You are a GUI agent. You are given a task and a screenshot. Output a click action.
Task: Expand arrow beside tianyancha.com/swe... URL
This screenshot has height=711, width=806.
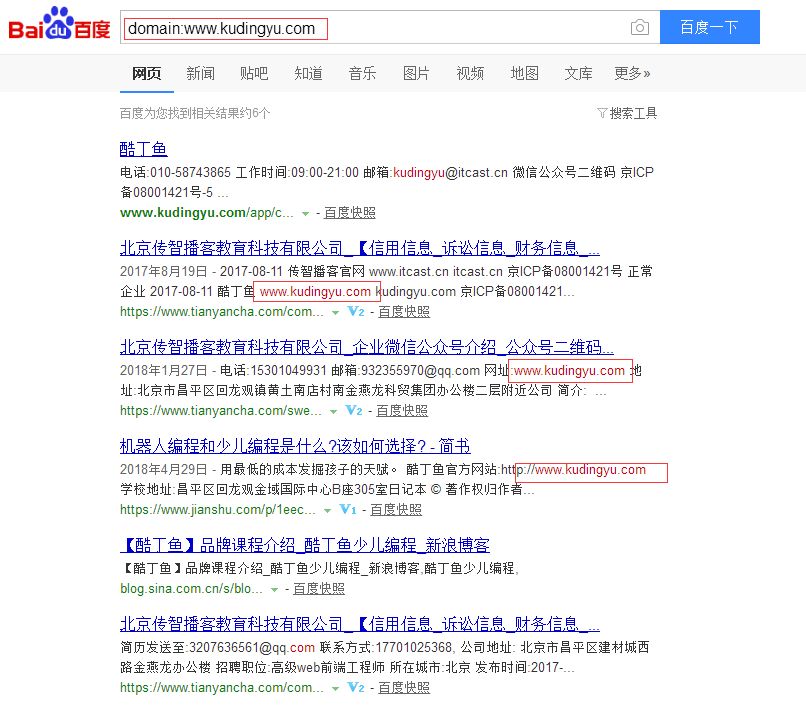click(333, 412)
